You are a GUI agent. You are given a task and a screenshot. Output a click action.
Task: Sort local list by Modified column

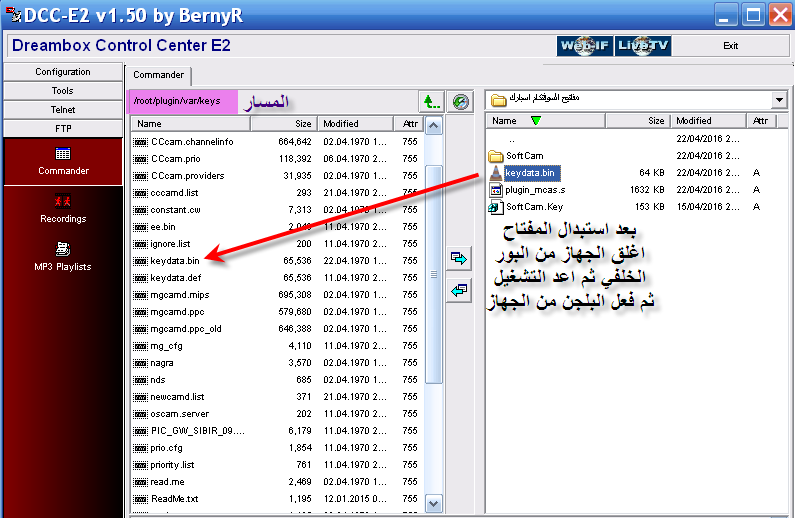708,121
